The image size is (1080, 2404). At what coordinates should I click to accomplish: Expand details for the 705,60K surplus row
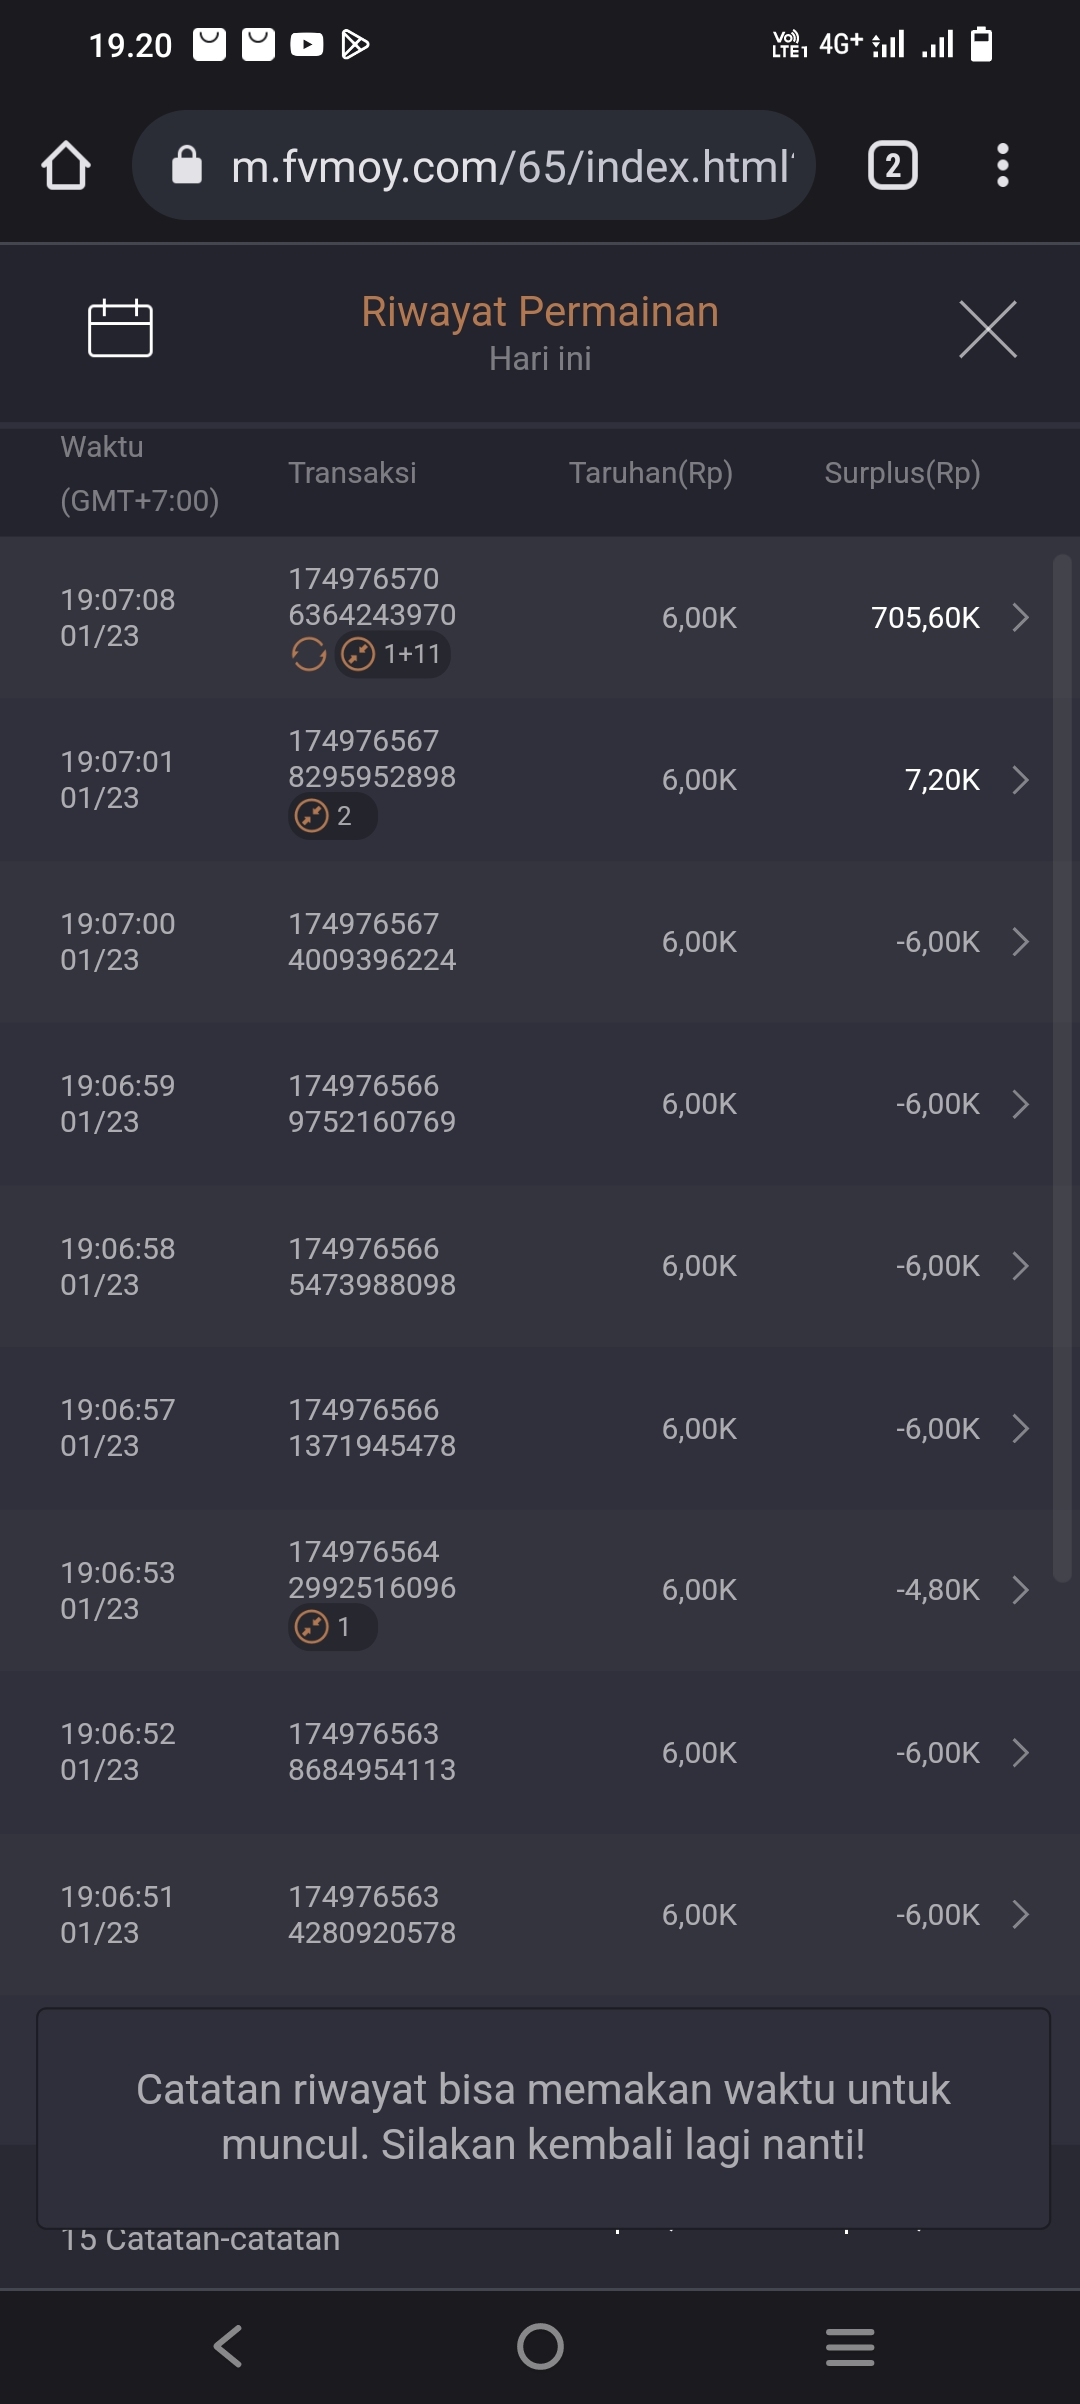point(1020,618)
